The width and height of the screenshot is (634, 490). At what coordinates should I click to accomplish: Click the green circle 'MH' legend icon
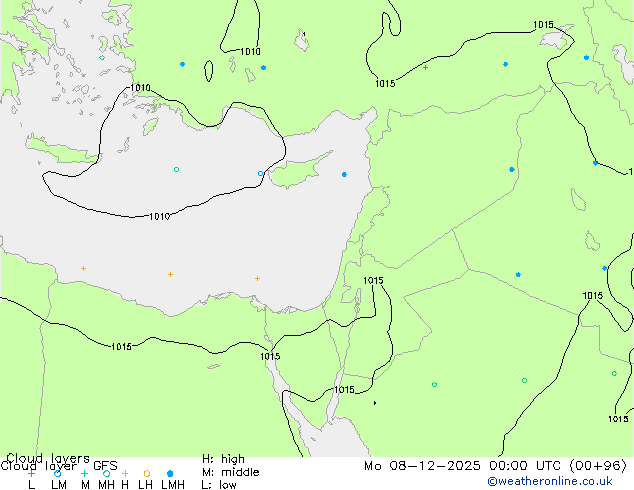point(106,473)
